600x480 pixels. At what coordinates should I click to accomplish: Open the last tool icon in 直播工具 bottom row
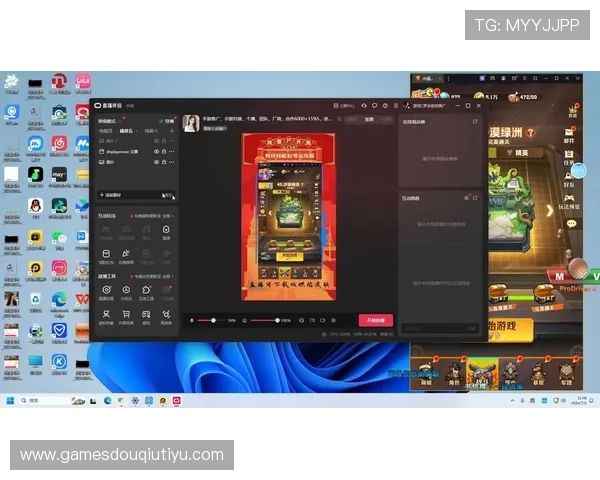[166, 314]
